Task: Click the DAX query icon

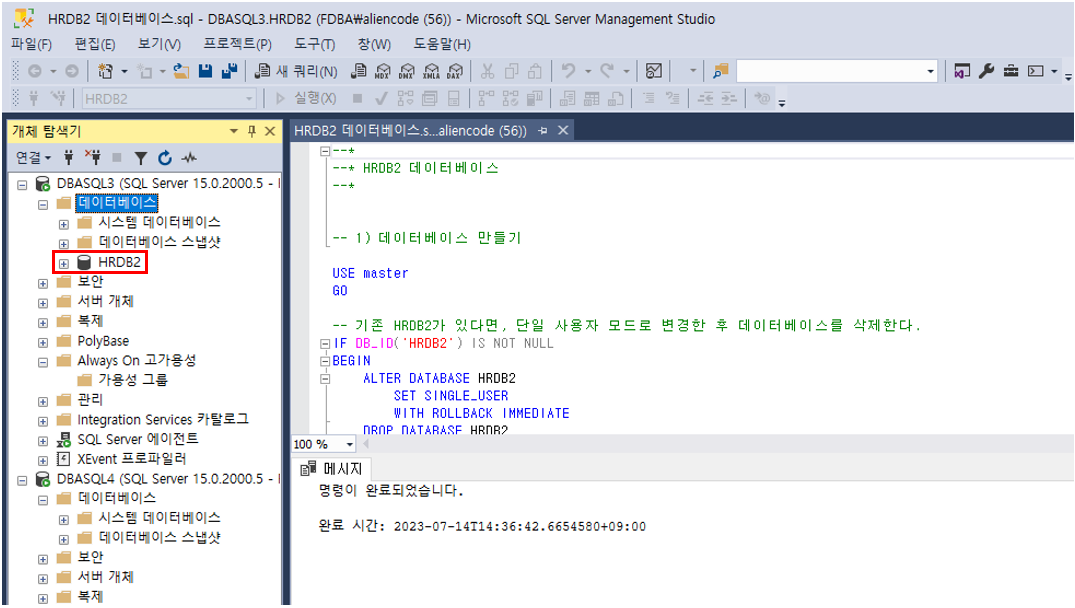Action: point(455,71)
